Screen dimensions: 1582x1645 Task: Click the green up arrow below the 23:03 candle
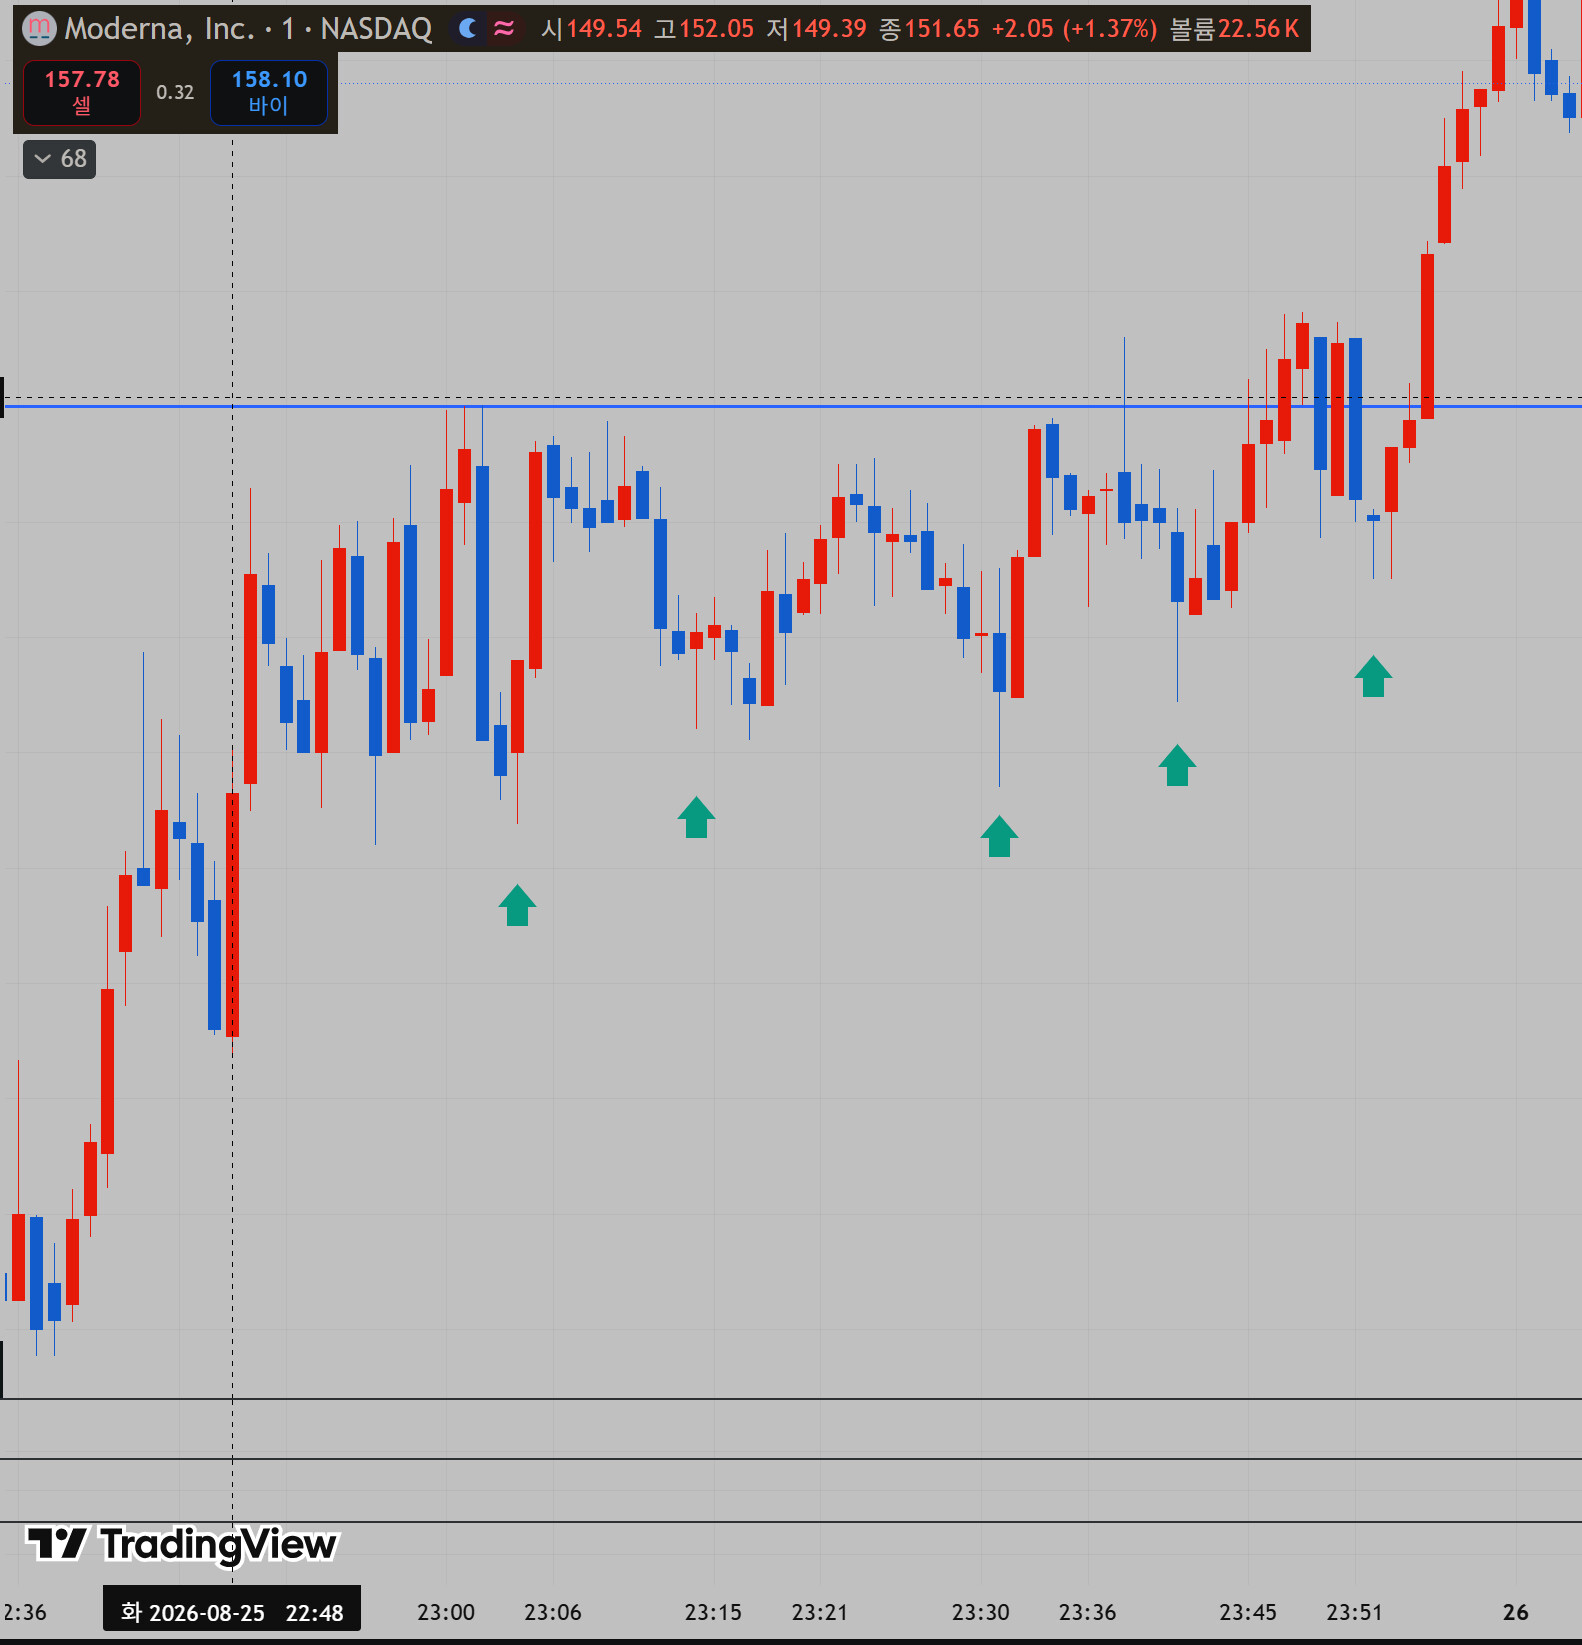click(517, 905)
